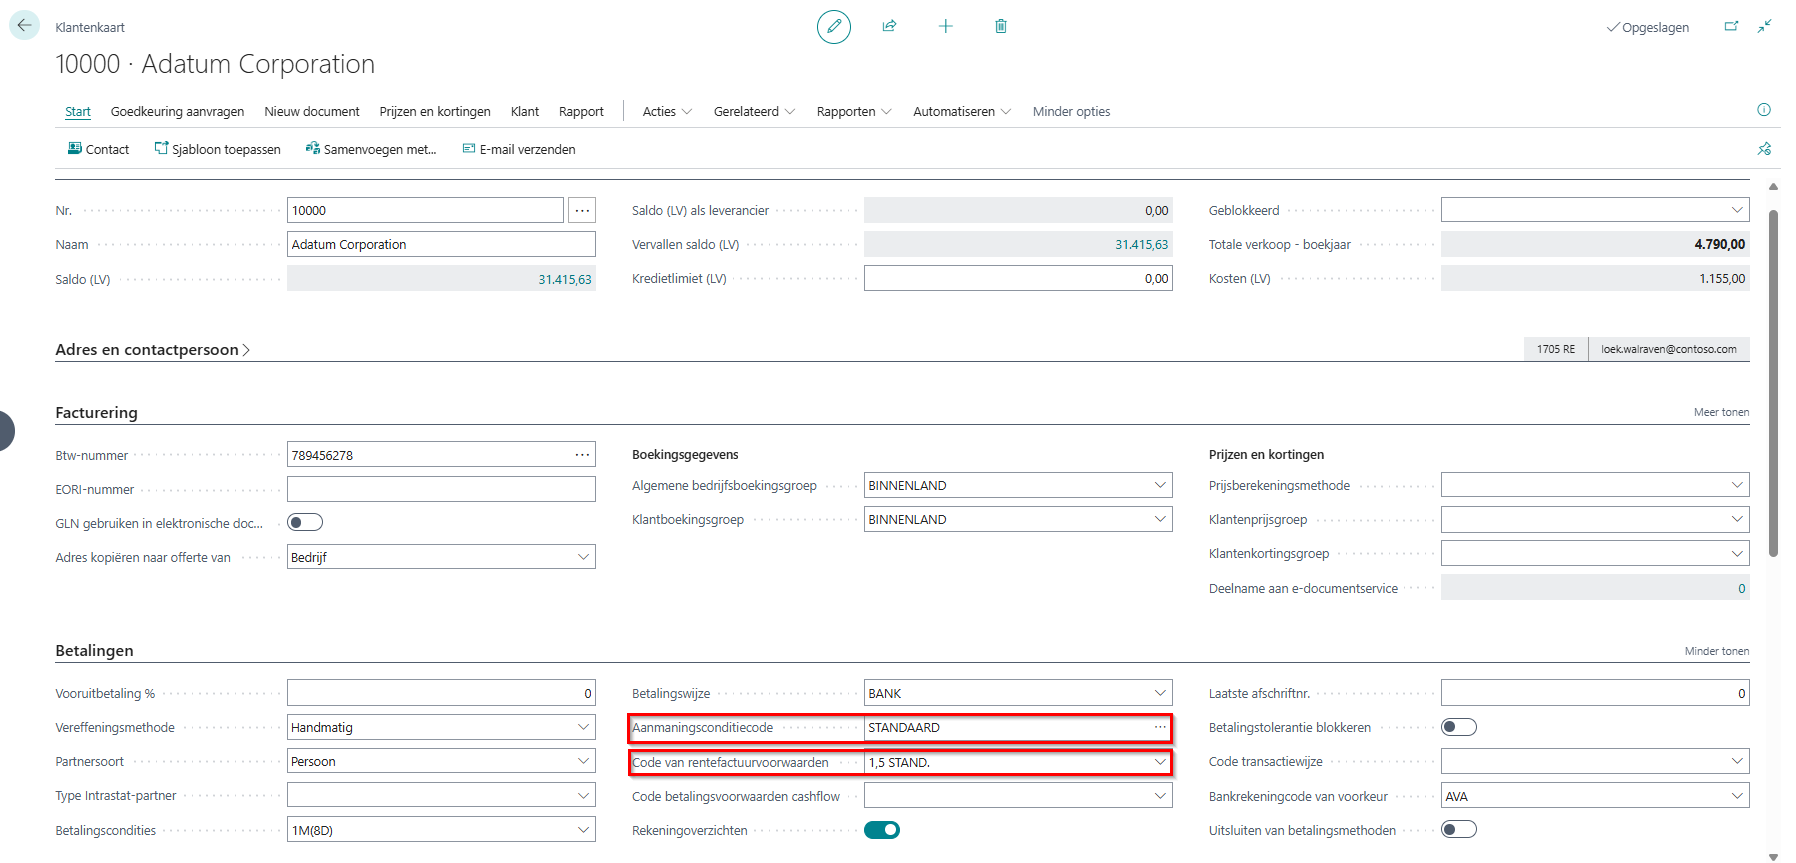This screenshot has width=1796, height=863.
Task: Click Saldo (LV) value 31.415,63
Action: pos(565,279)
